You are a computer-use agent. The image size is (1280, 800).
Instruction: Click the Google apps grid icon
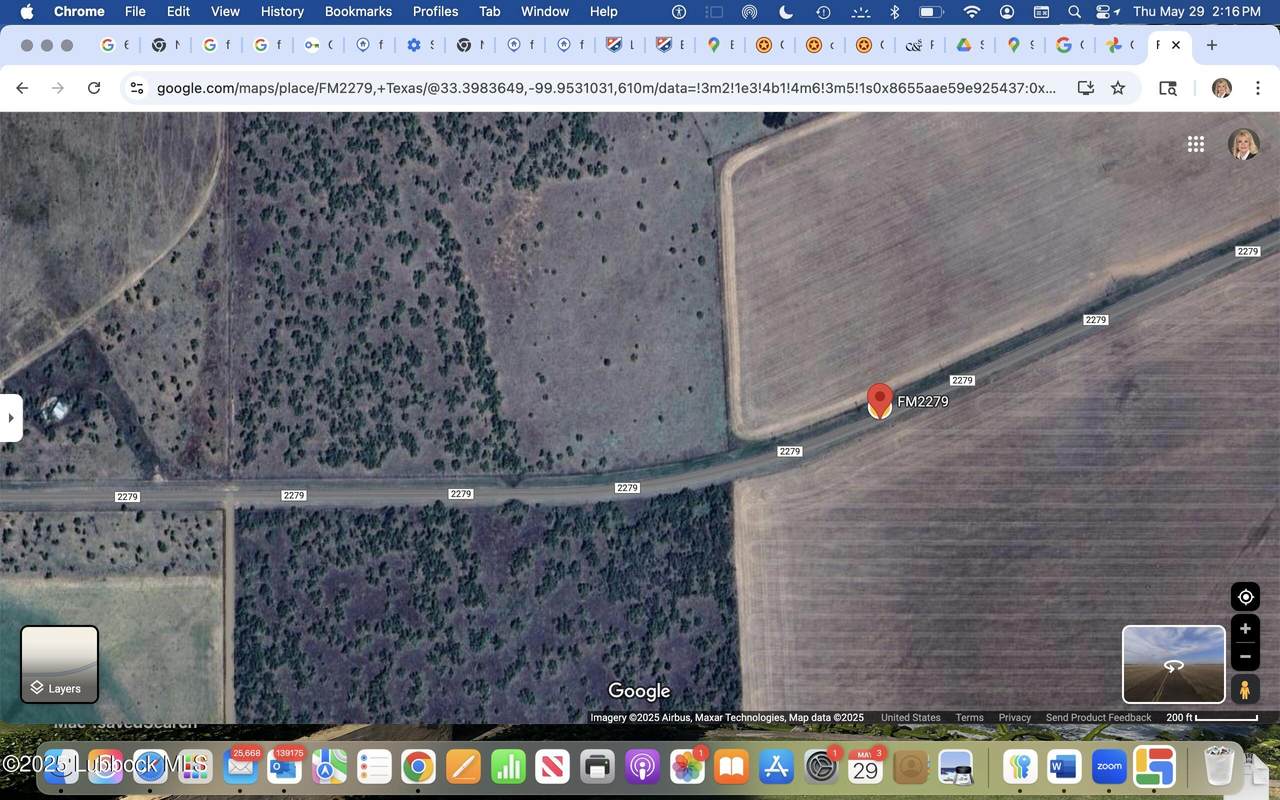[x=1195, y=144]
